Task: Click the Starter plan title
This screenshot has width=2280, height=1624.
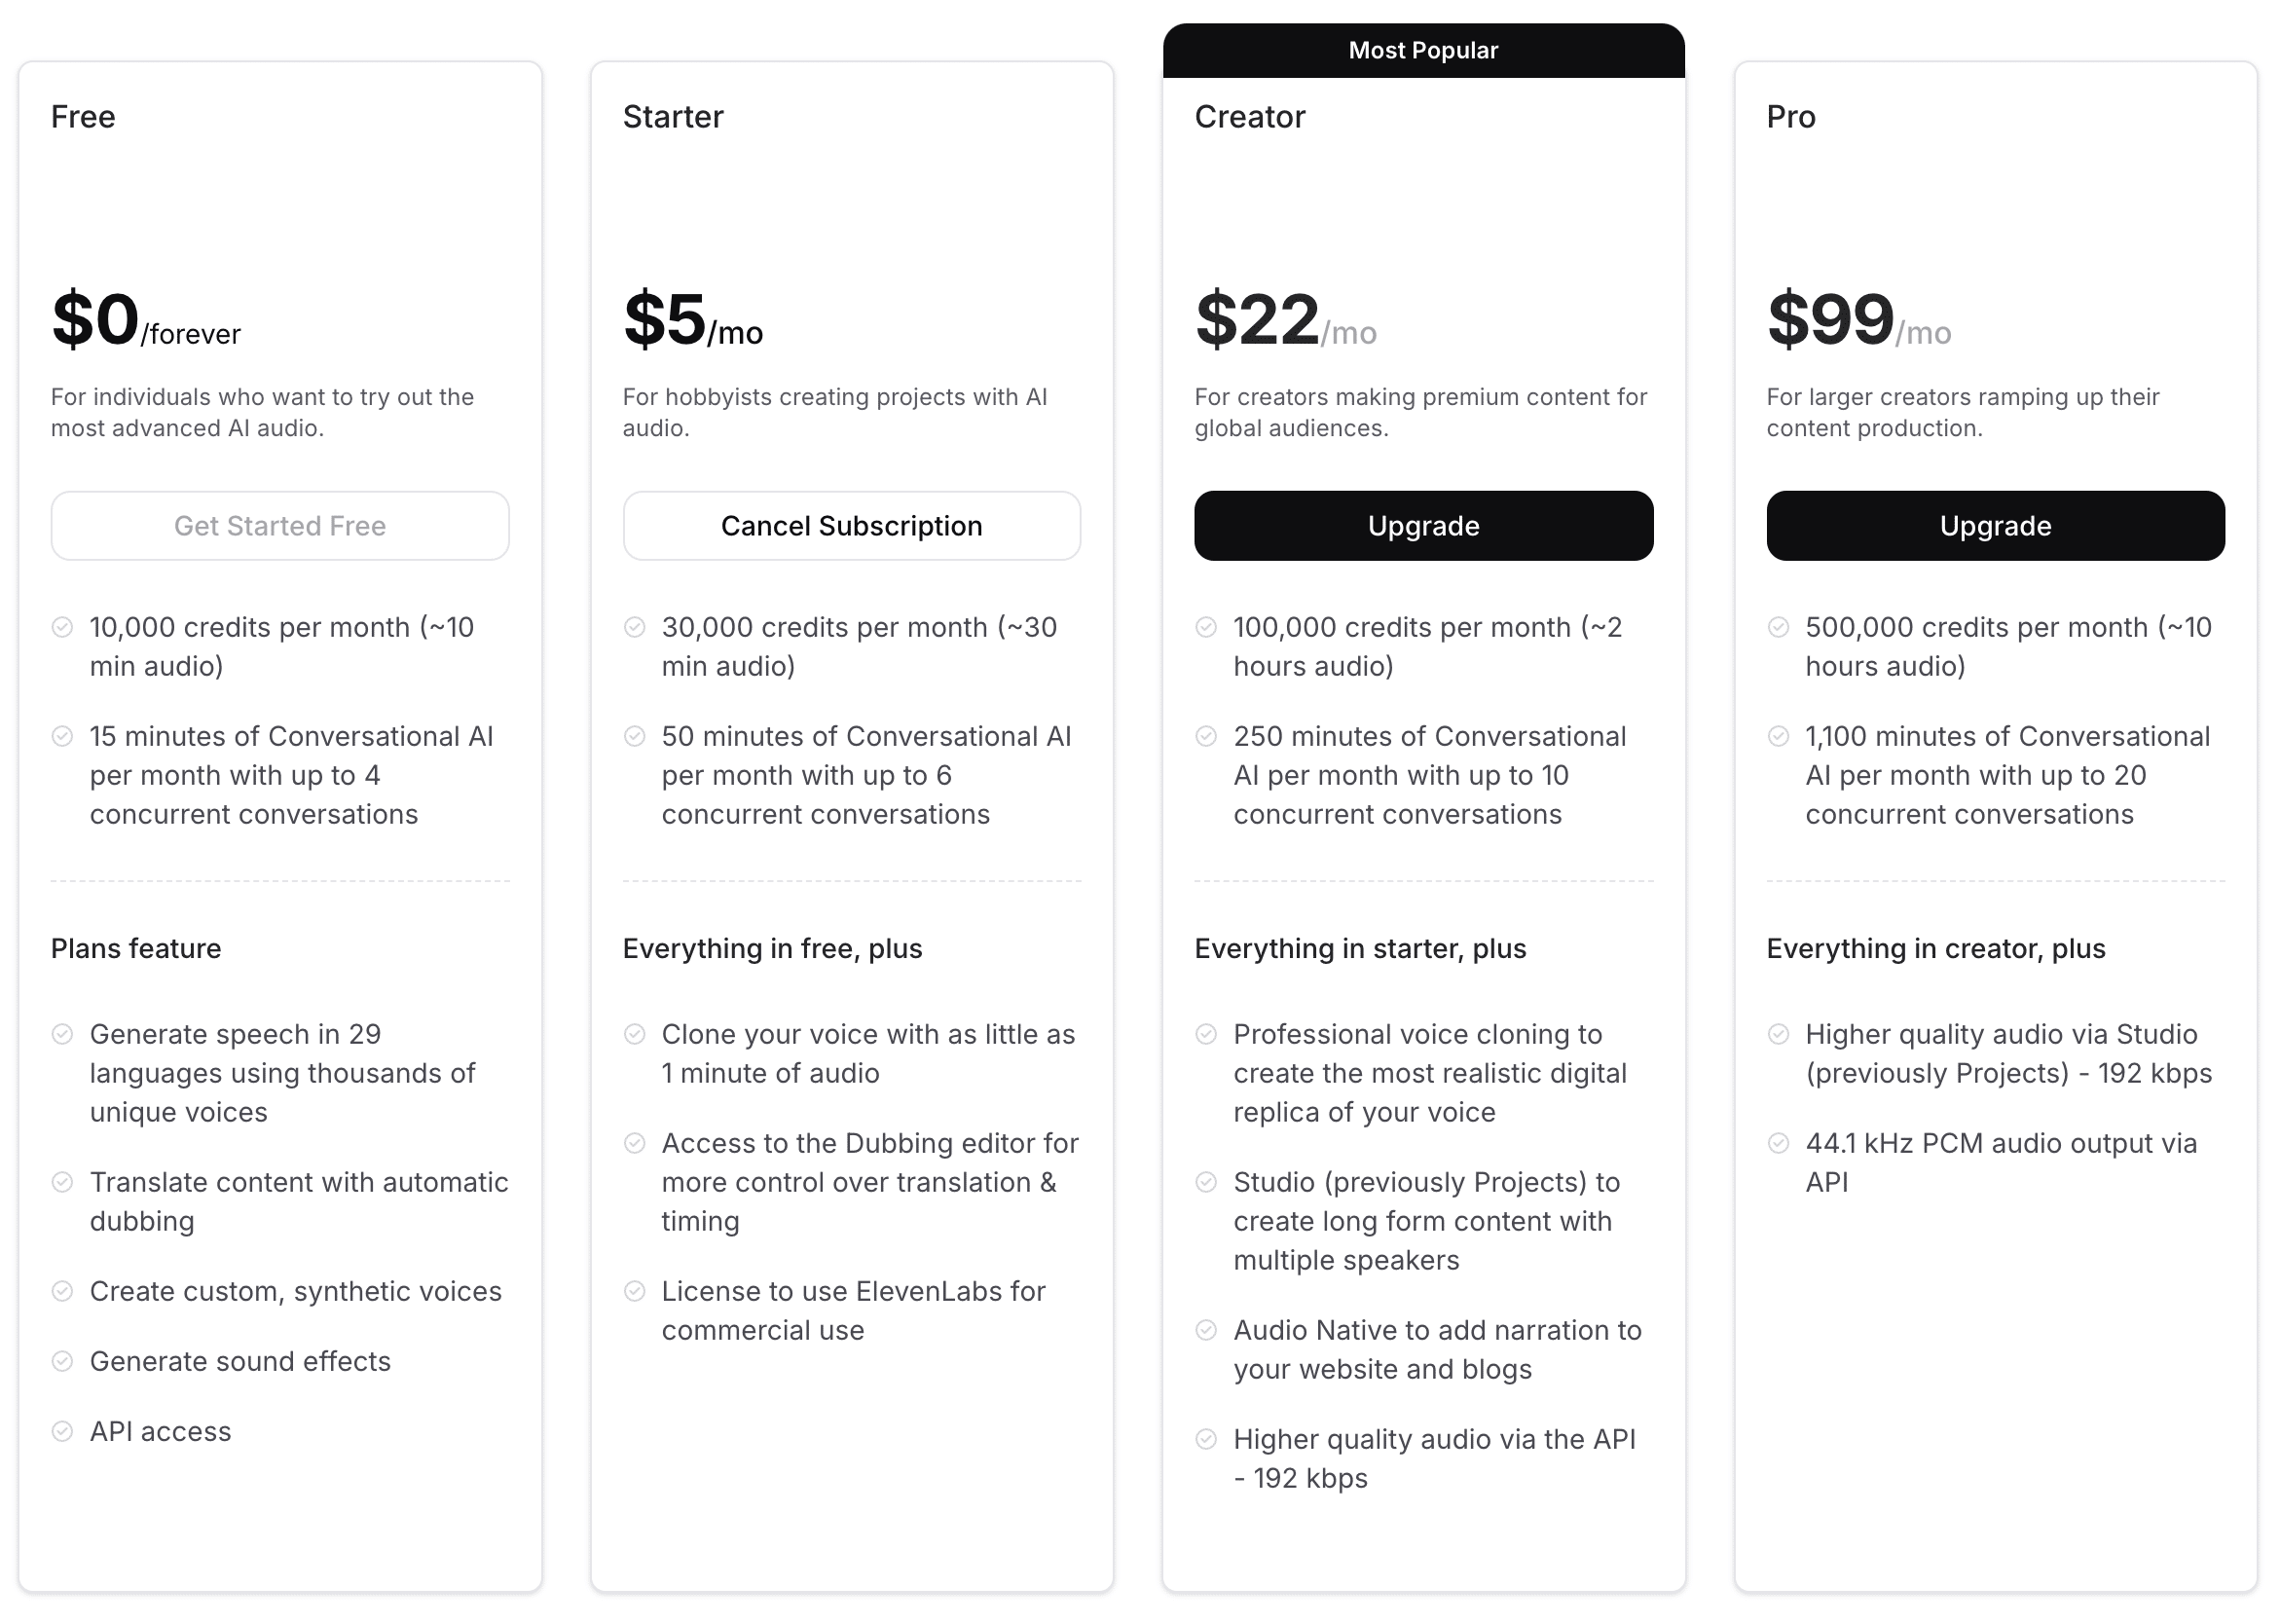Action: point(672,117)
